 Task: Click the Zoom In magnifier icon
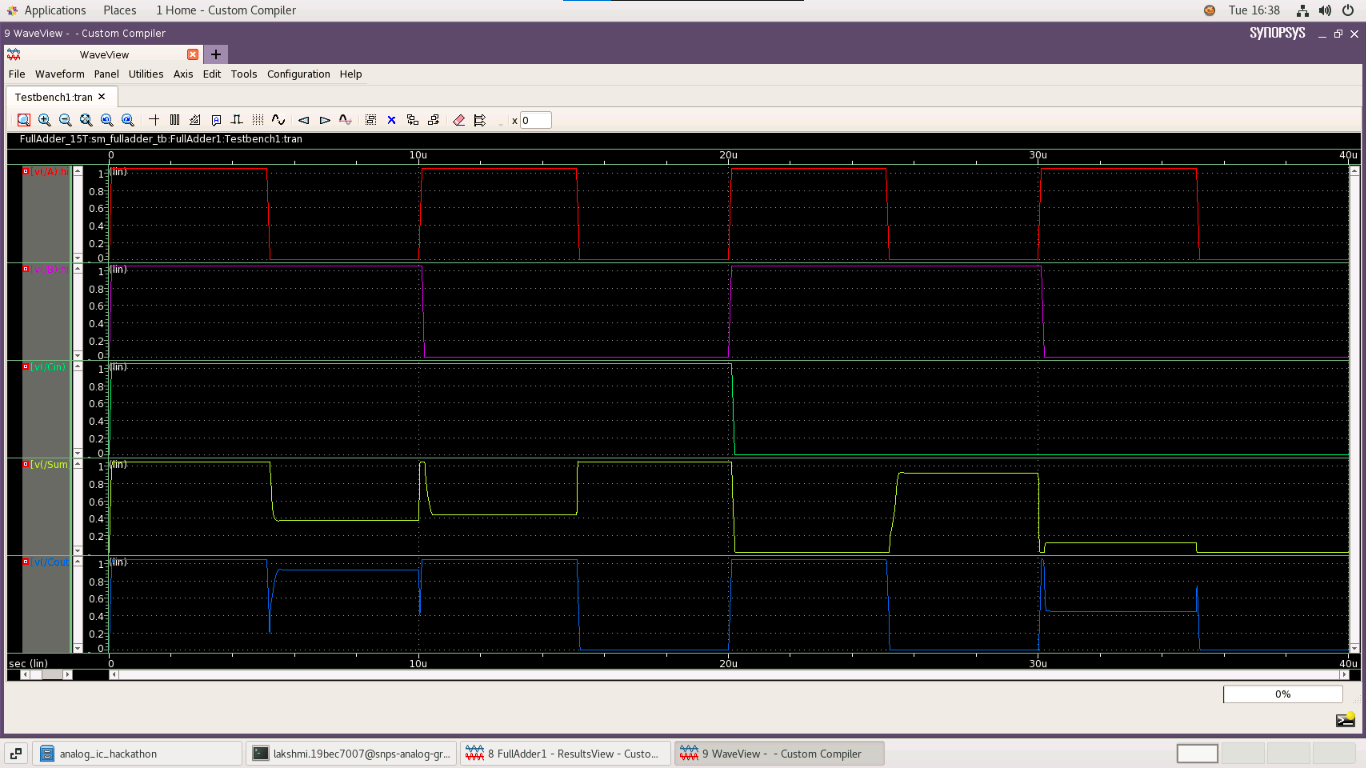point(44,119)
